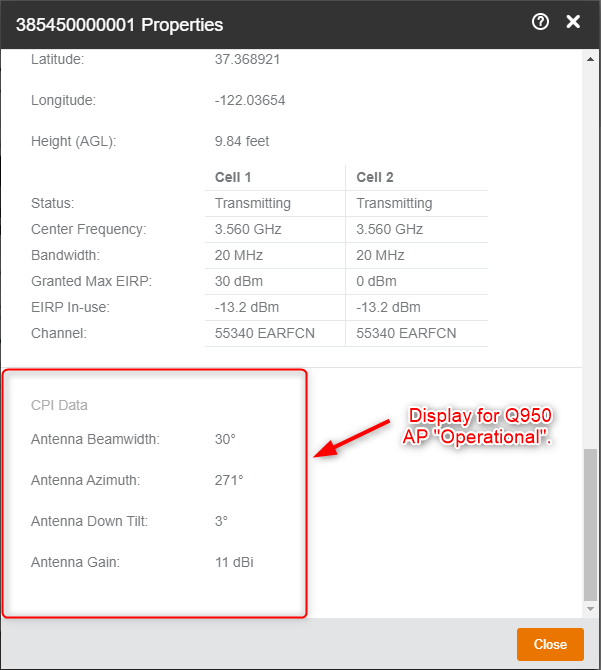Click the Cell 2 bandwidth 20 MHz

point(380,255)
